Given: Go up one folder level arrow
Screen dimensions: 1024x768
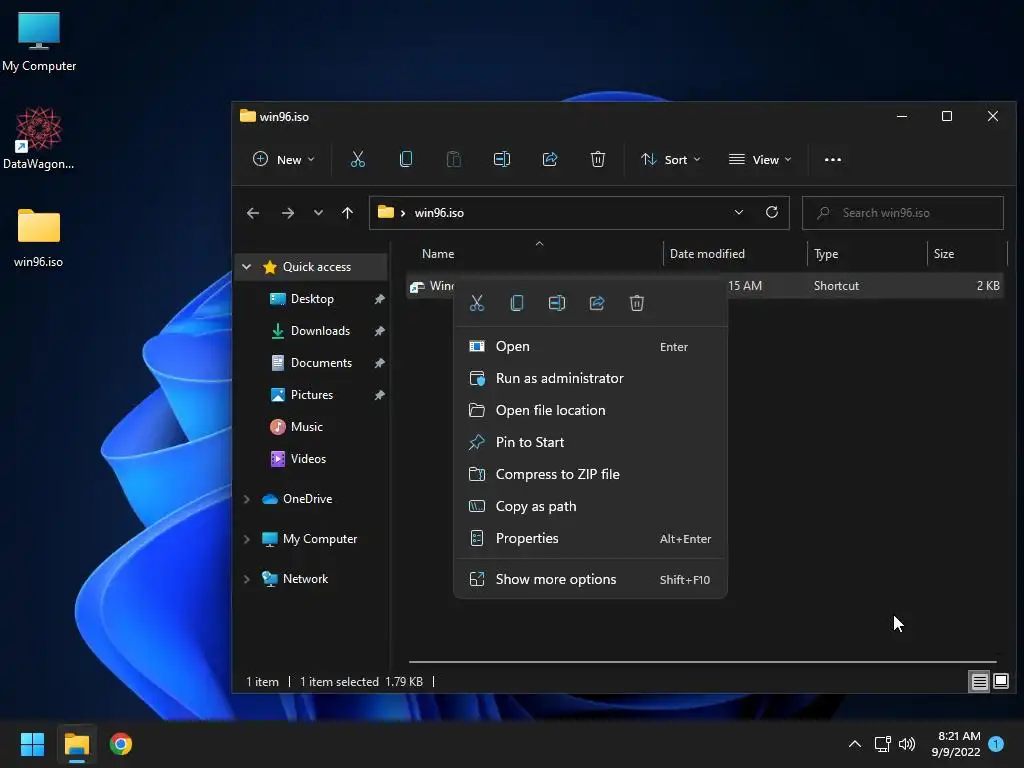Looking at the screenshot, I should point(347,213).
